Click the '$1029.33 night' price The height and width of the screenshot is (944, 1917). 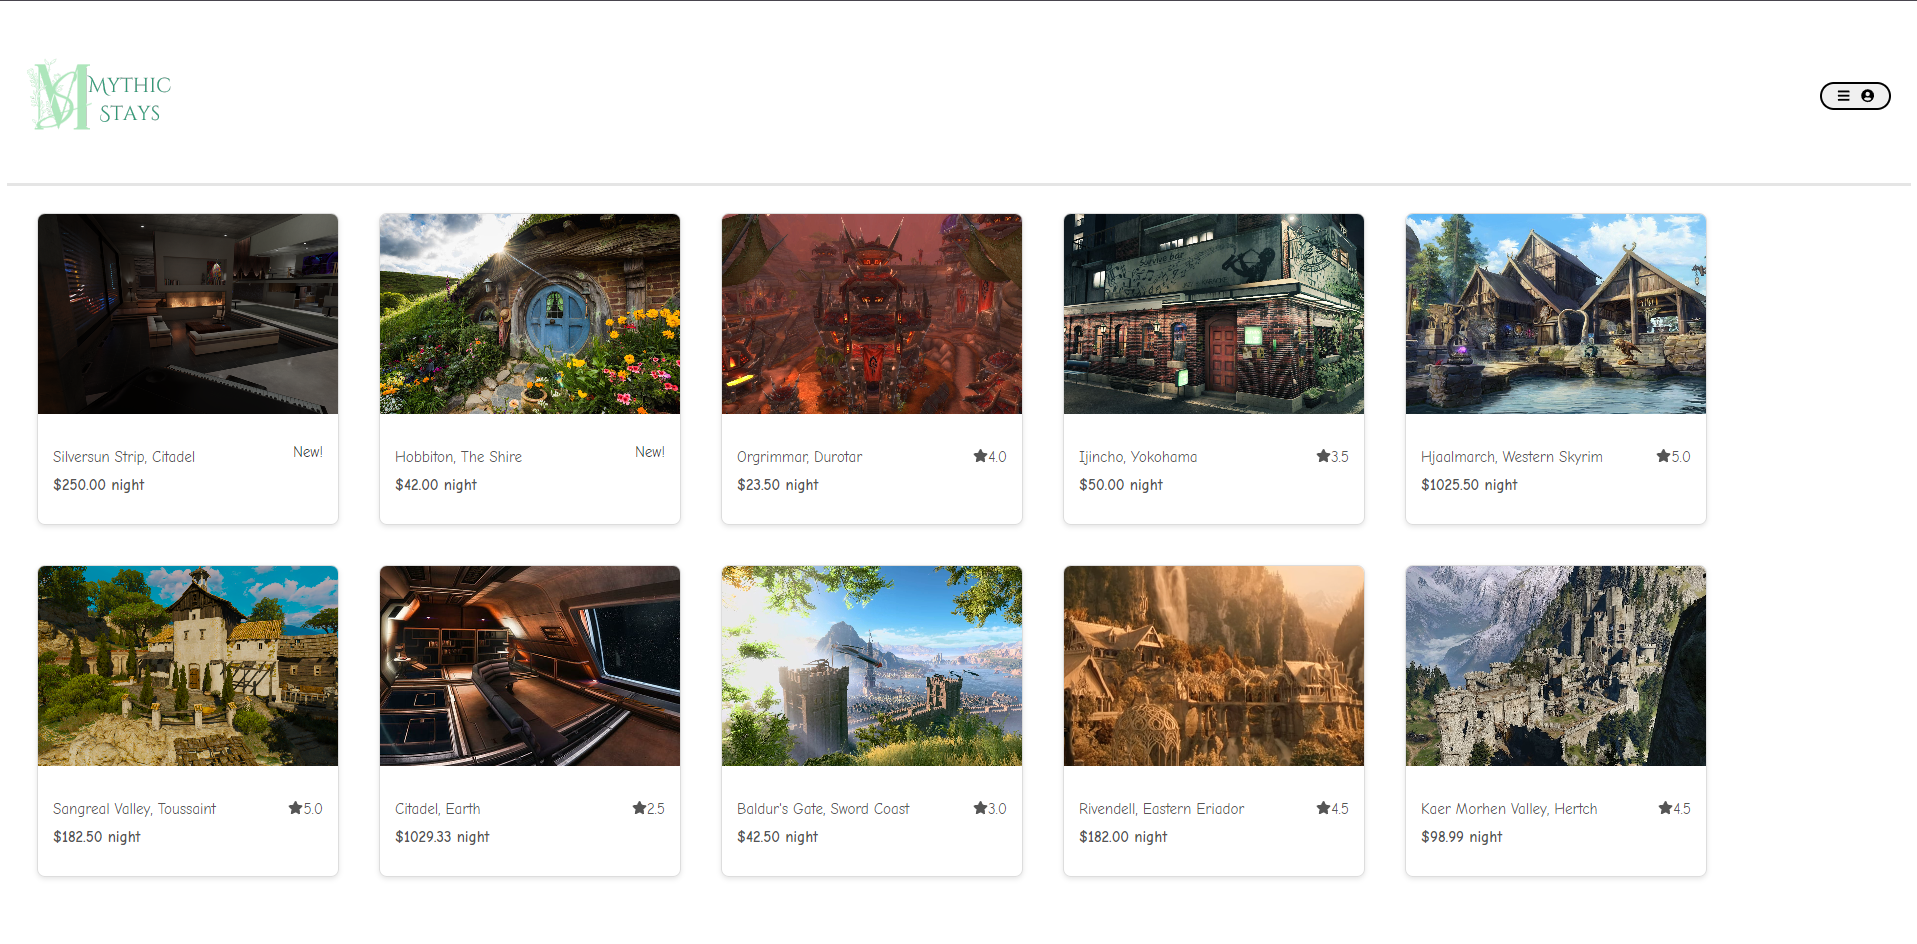pyautogui.click(x=442, y=837)
